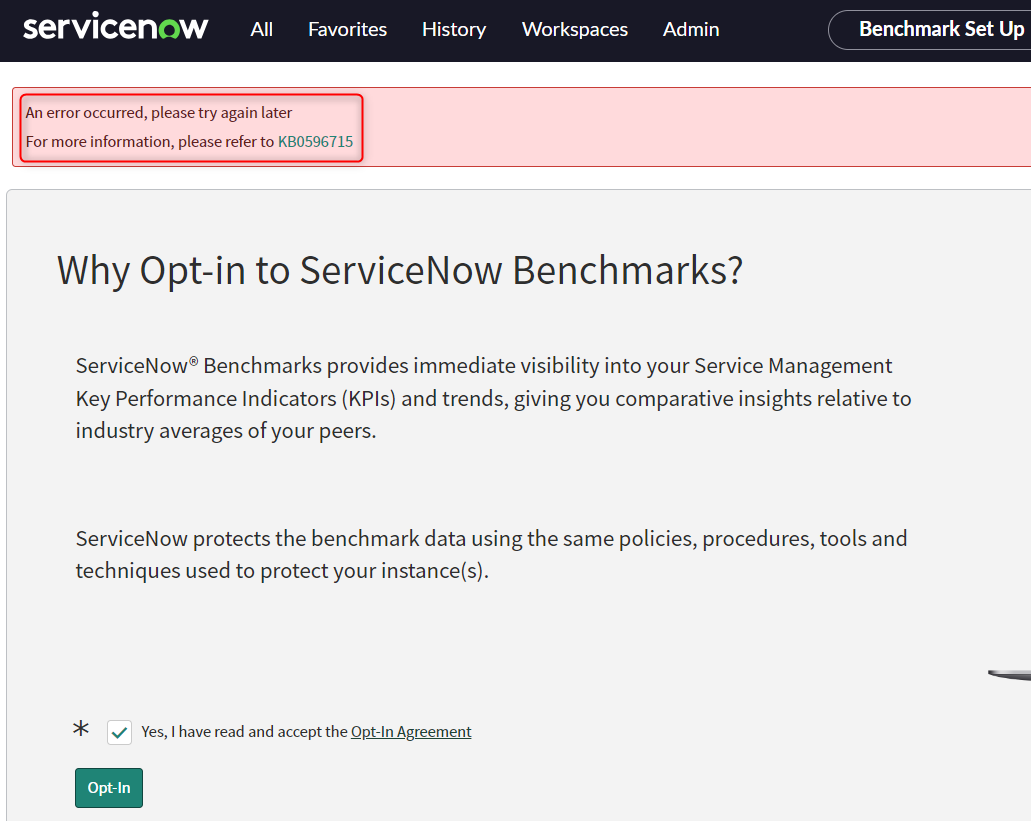Click the ServiceNow logo

[116, 28]
